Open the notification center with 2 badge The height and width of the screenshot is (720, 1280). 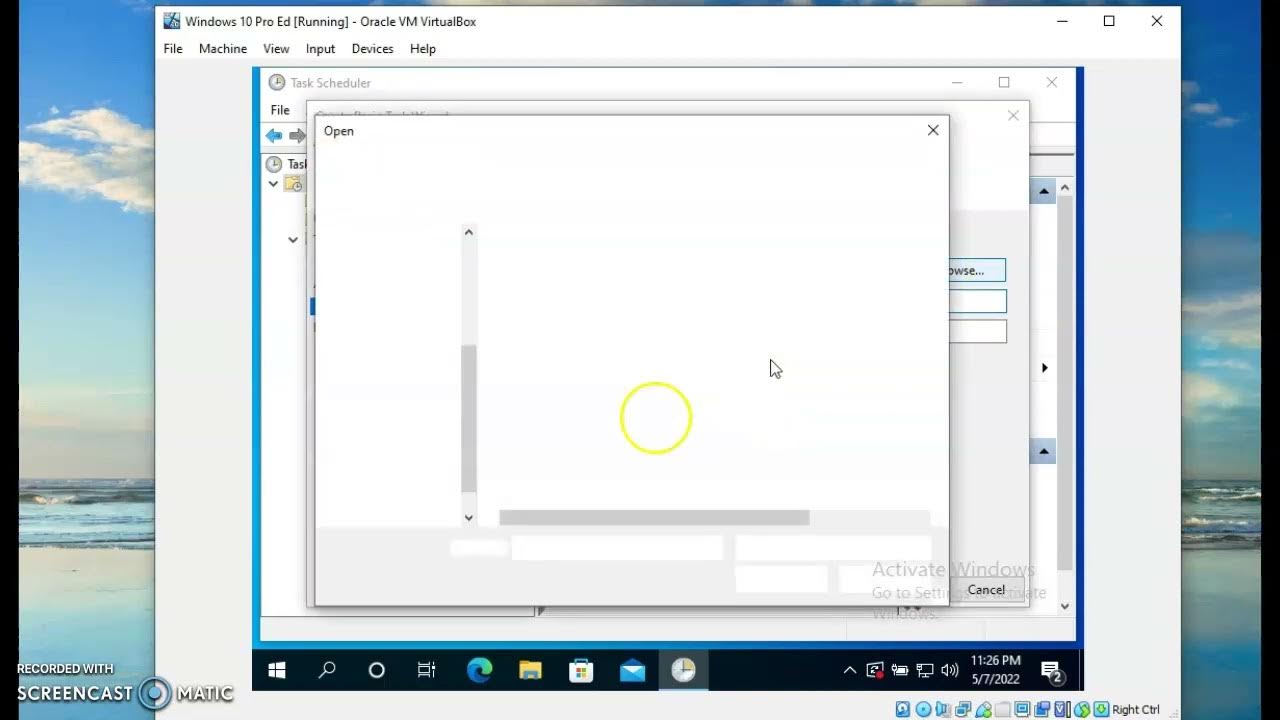pos(1051,671)
